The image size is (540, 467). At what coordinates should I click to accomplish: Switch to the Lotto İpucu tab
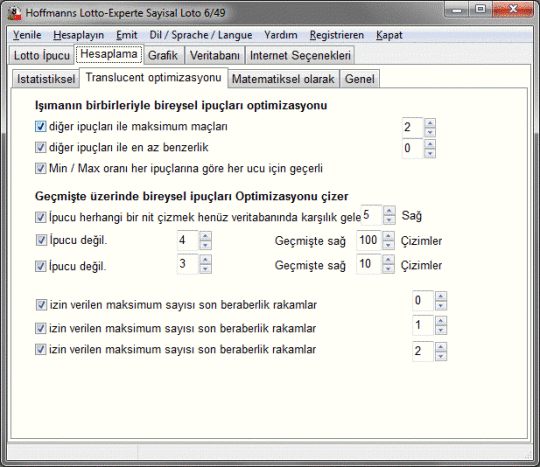(41, 55)
